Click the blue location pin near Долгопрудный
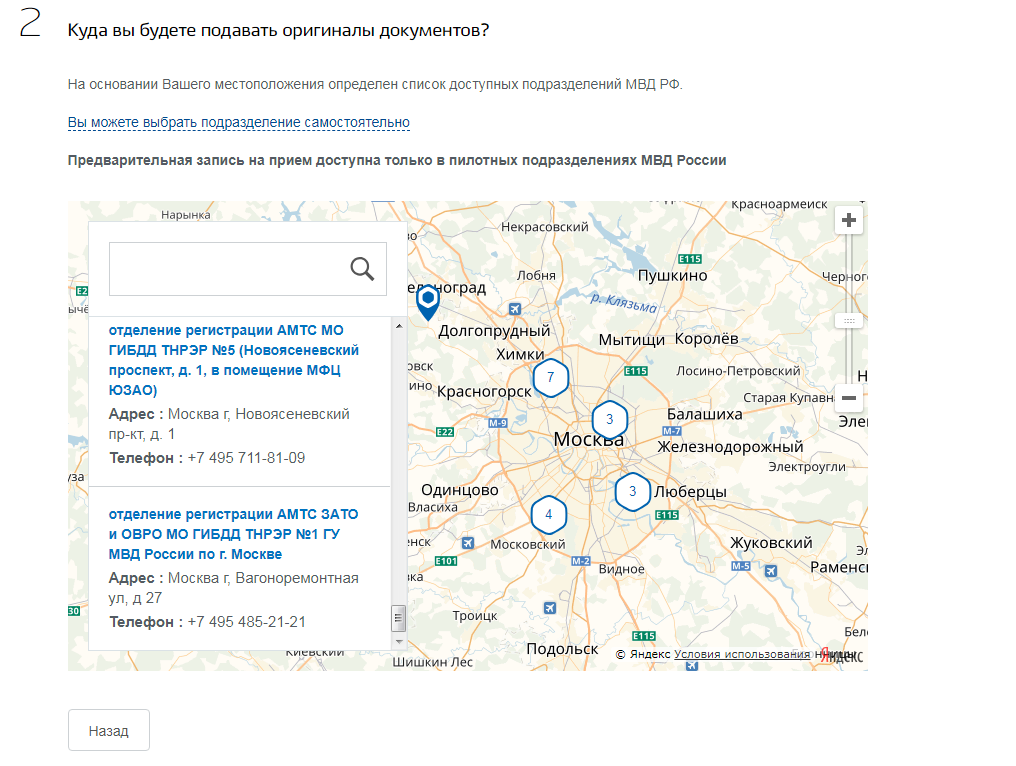1016x766 pixels. tap(428, 300)
